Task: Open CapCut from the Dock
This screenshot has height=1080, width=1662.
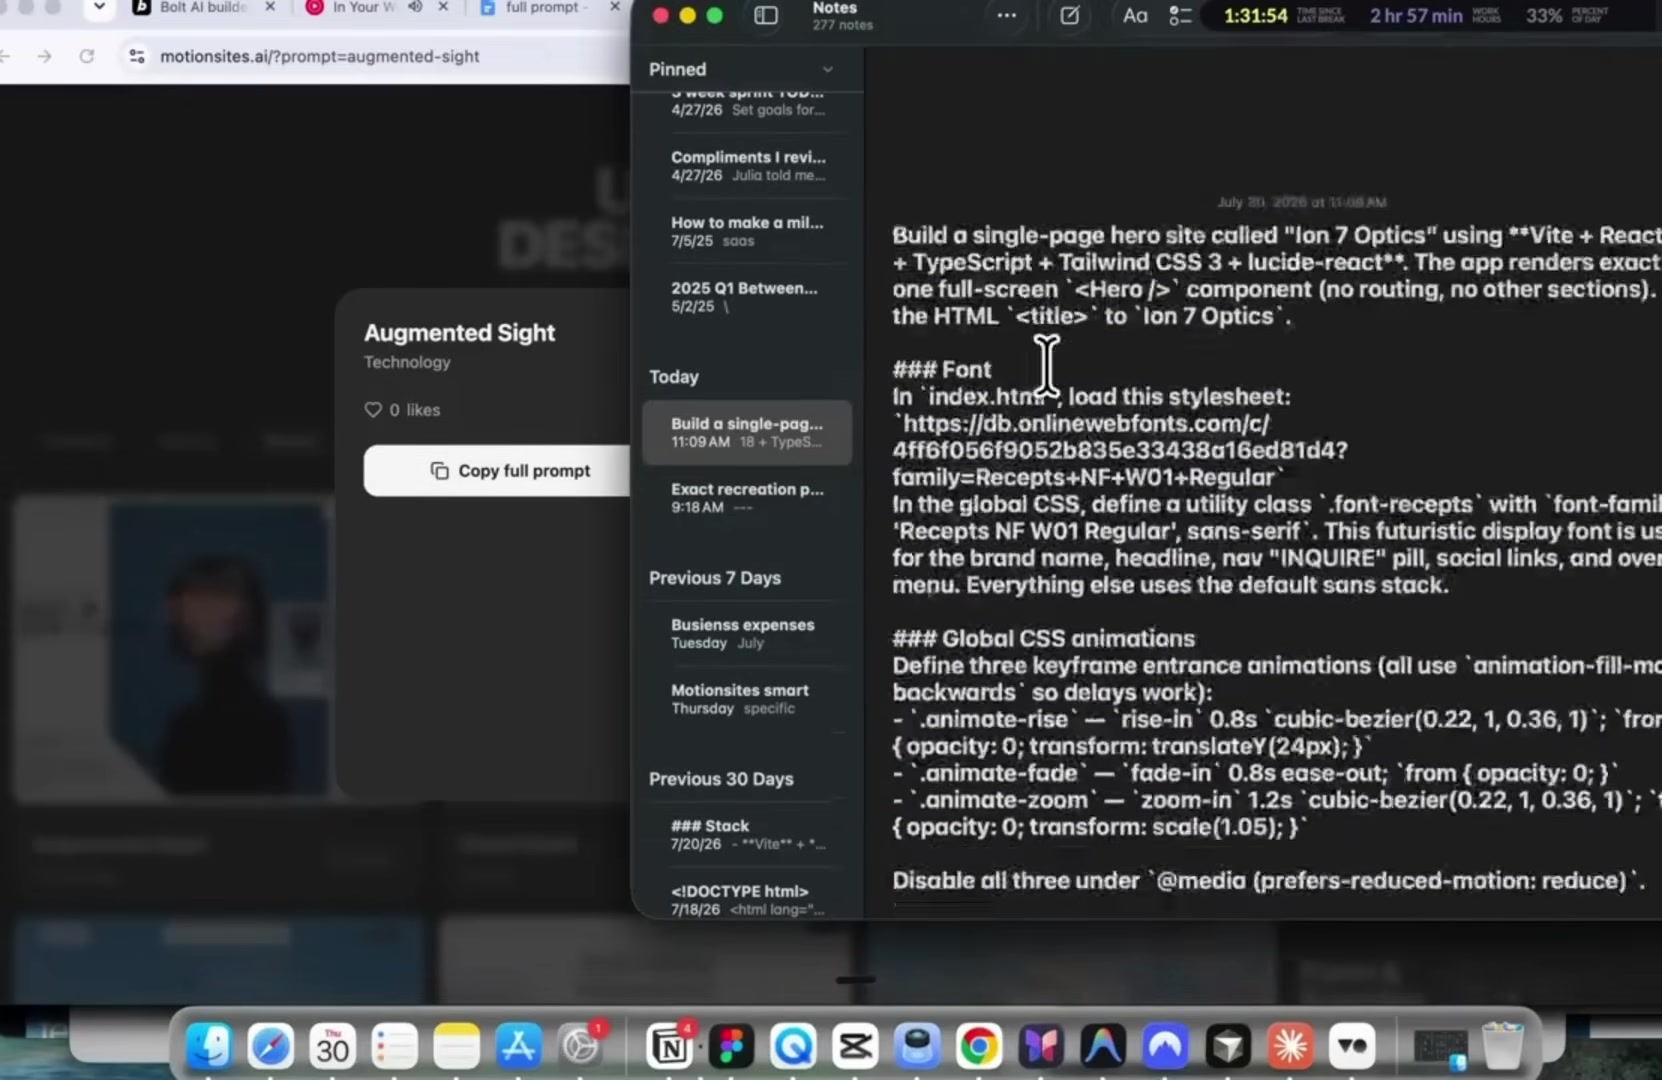Action: [855, 1046]
